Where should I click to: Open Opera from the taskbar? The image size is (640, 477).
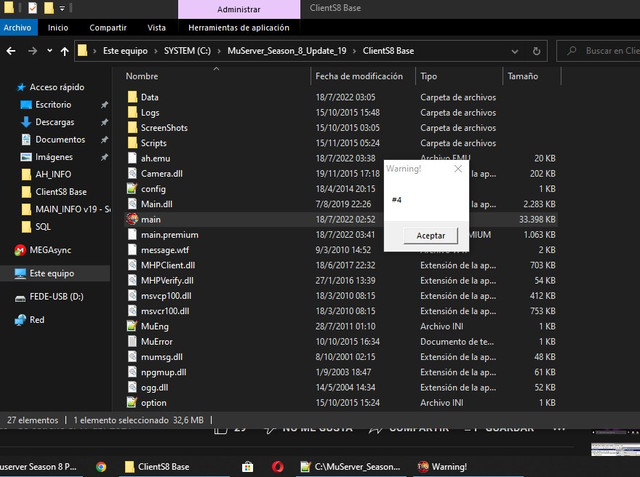(x=278, y=466)
